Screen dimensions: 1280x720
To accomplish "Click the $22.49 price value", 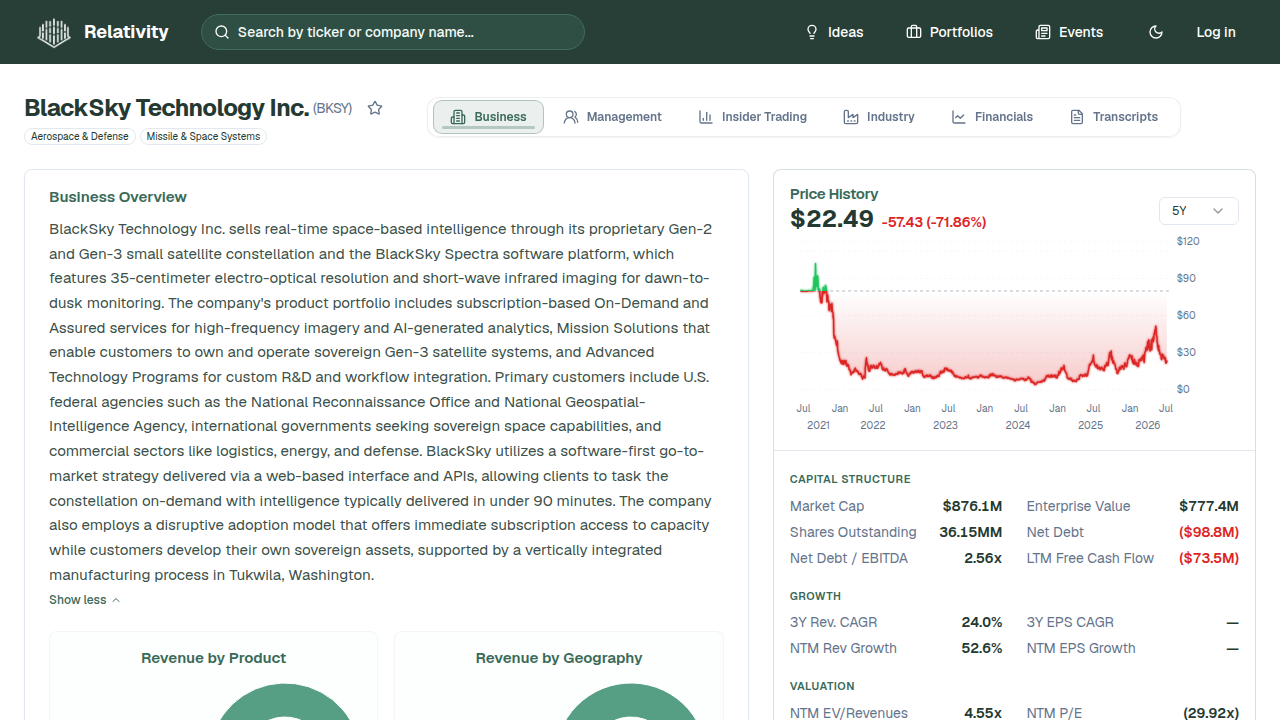I will pos(832,219).
